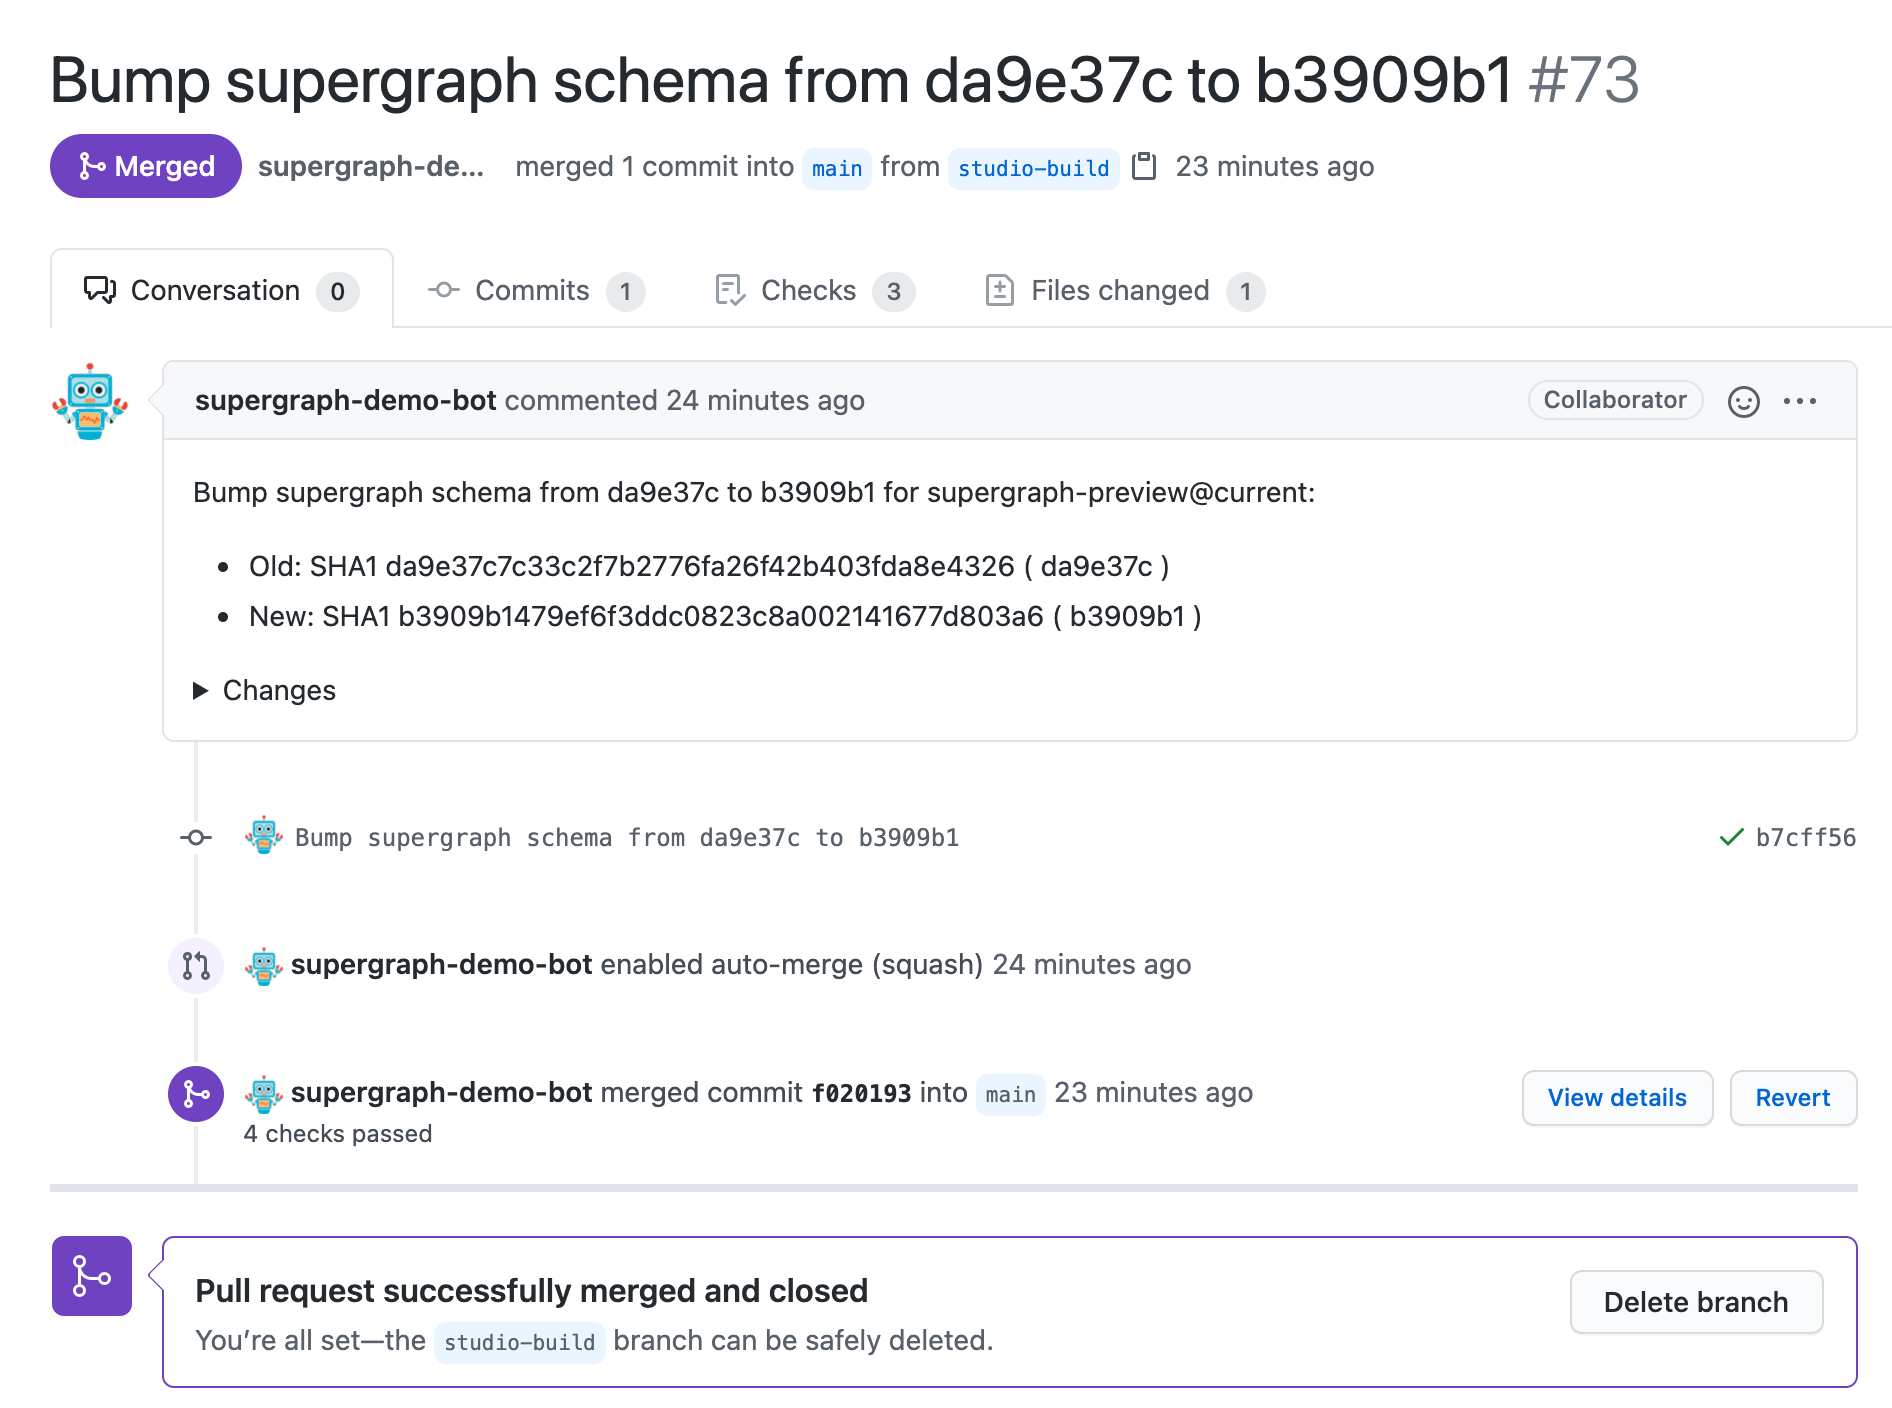Open commit hash b7cff56 link
Viewport: 1892px width, 1408px height.
[x=1806, y=838]
